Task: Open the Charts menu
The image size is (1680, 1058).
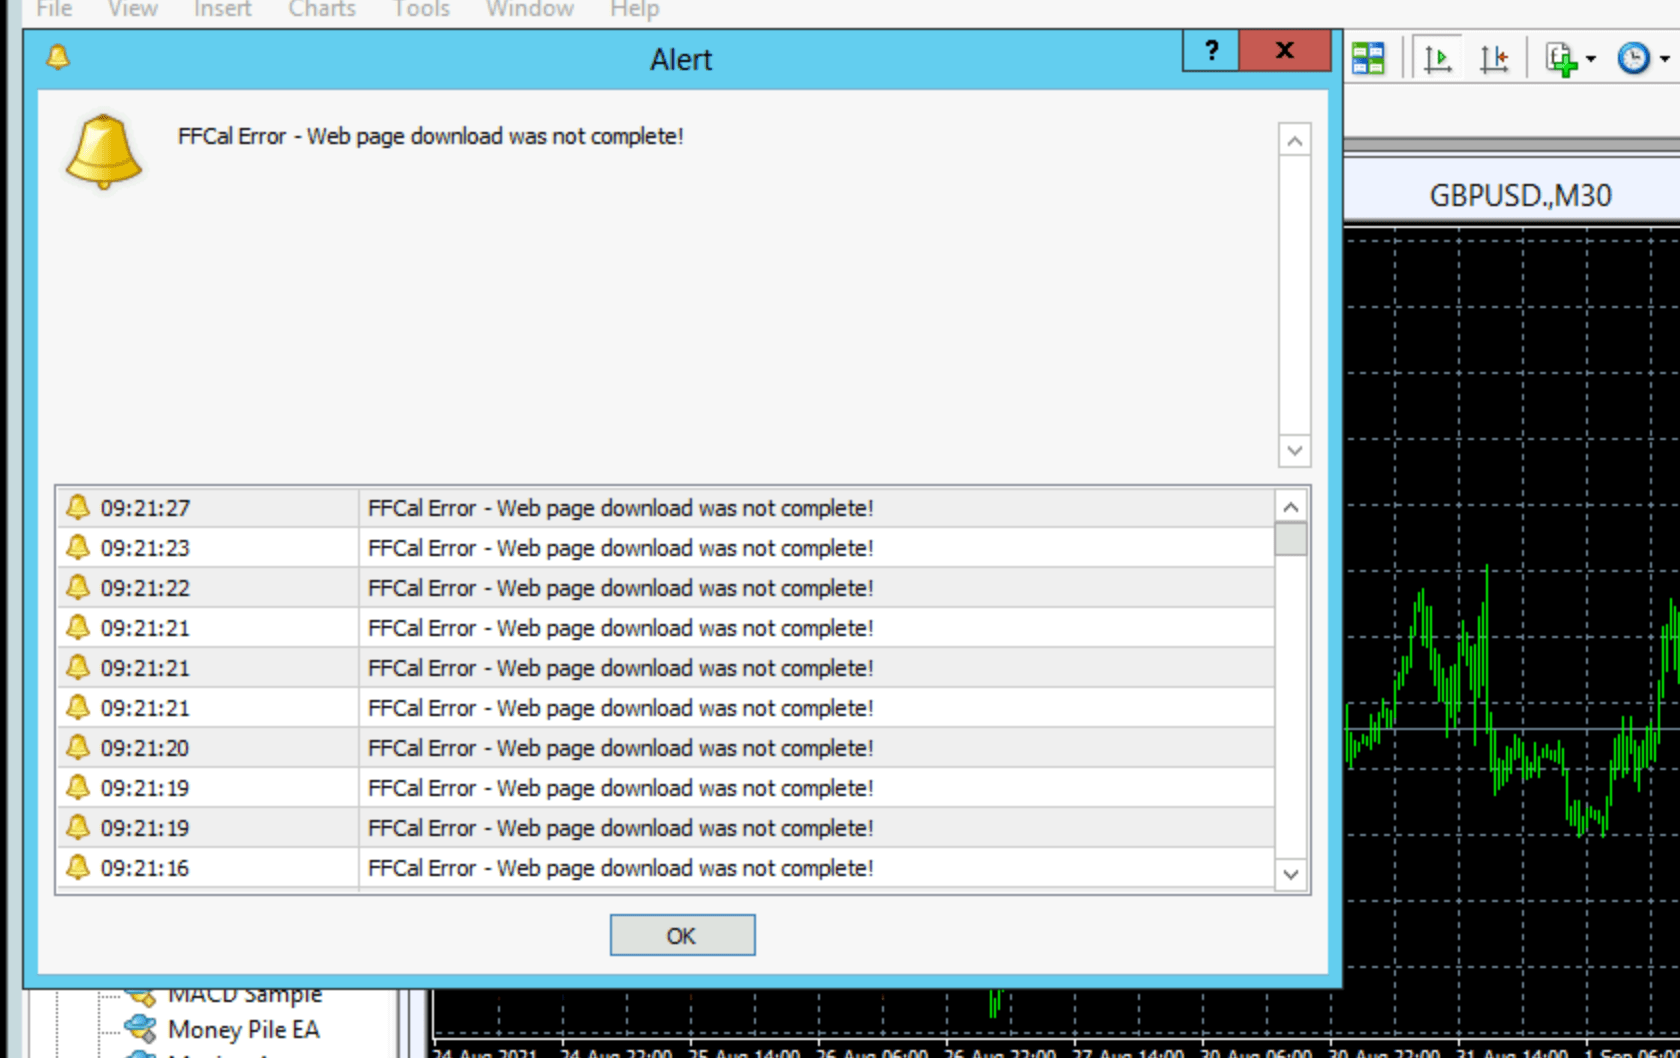Action: coord(322,10)
